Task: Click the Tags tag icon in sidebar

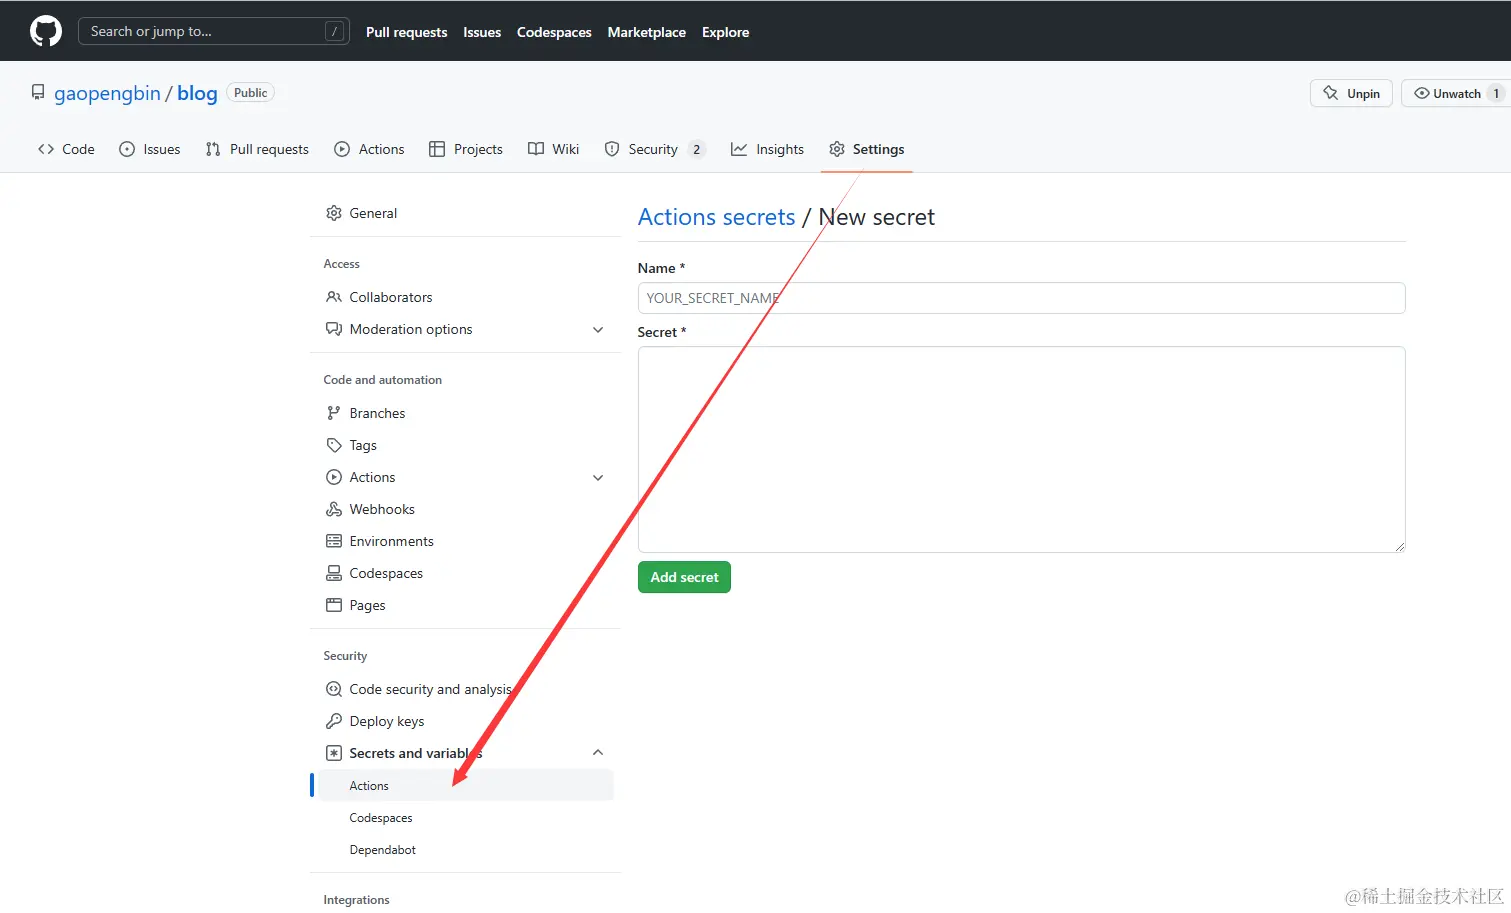Action: point(334,445)
